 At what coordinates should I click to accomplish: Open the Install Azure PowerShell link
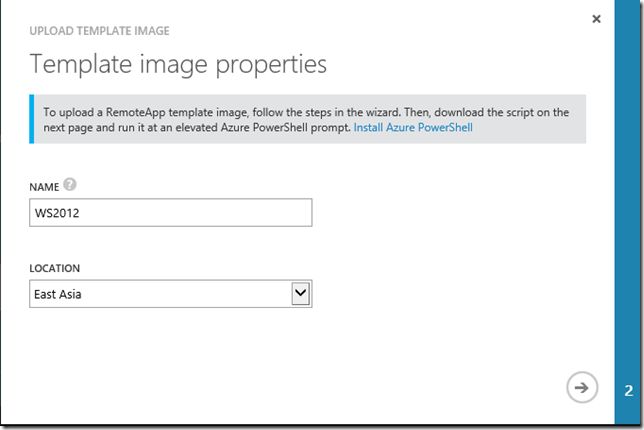click(x=413, y=127)
